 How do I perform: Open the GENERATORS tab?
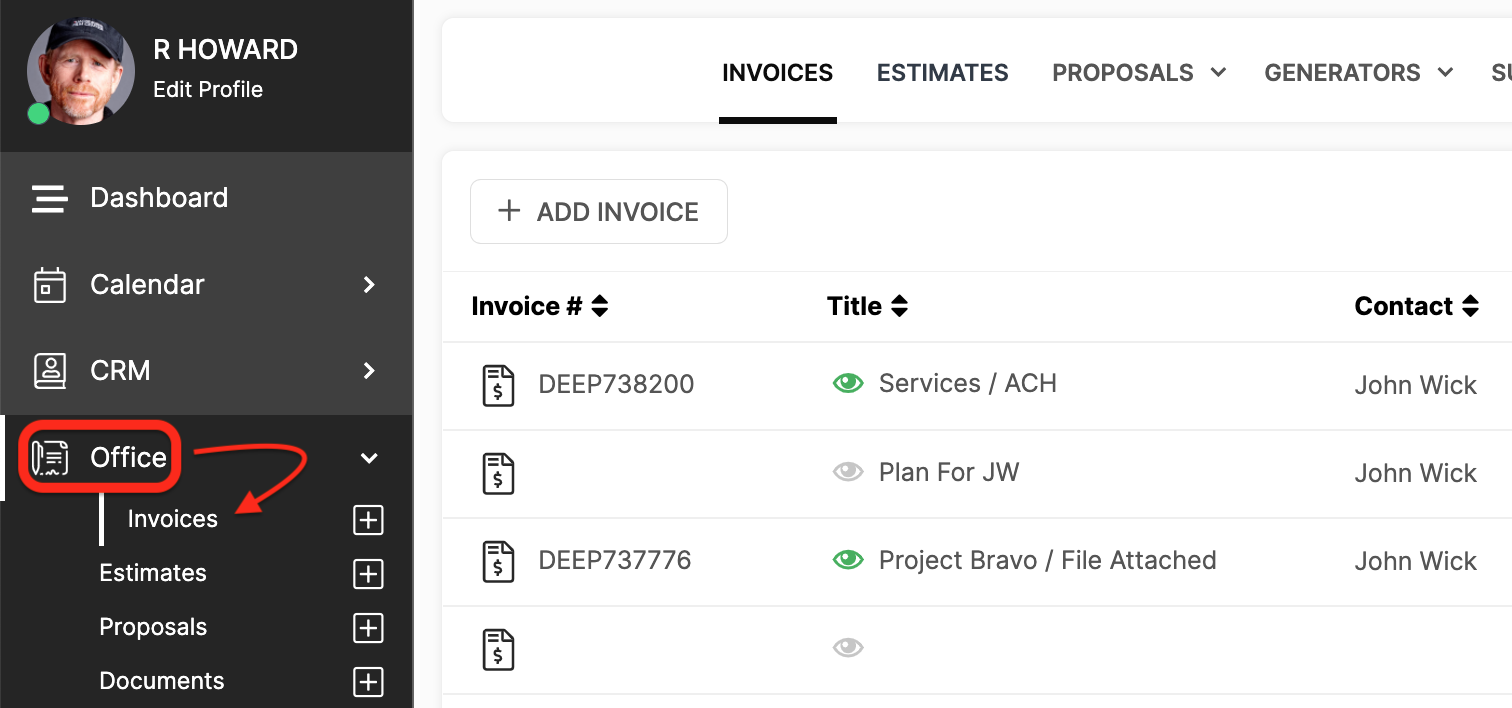(1342, 73)
